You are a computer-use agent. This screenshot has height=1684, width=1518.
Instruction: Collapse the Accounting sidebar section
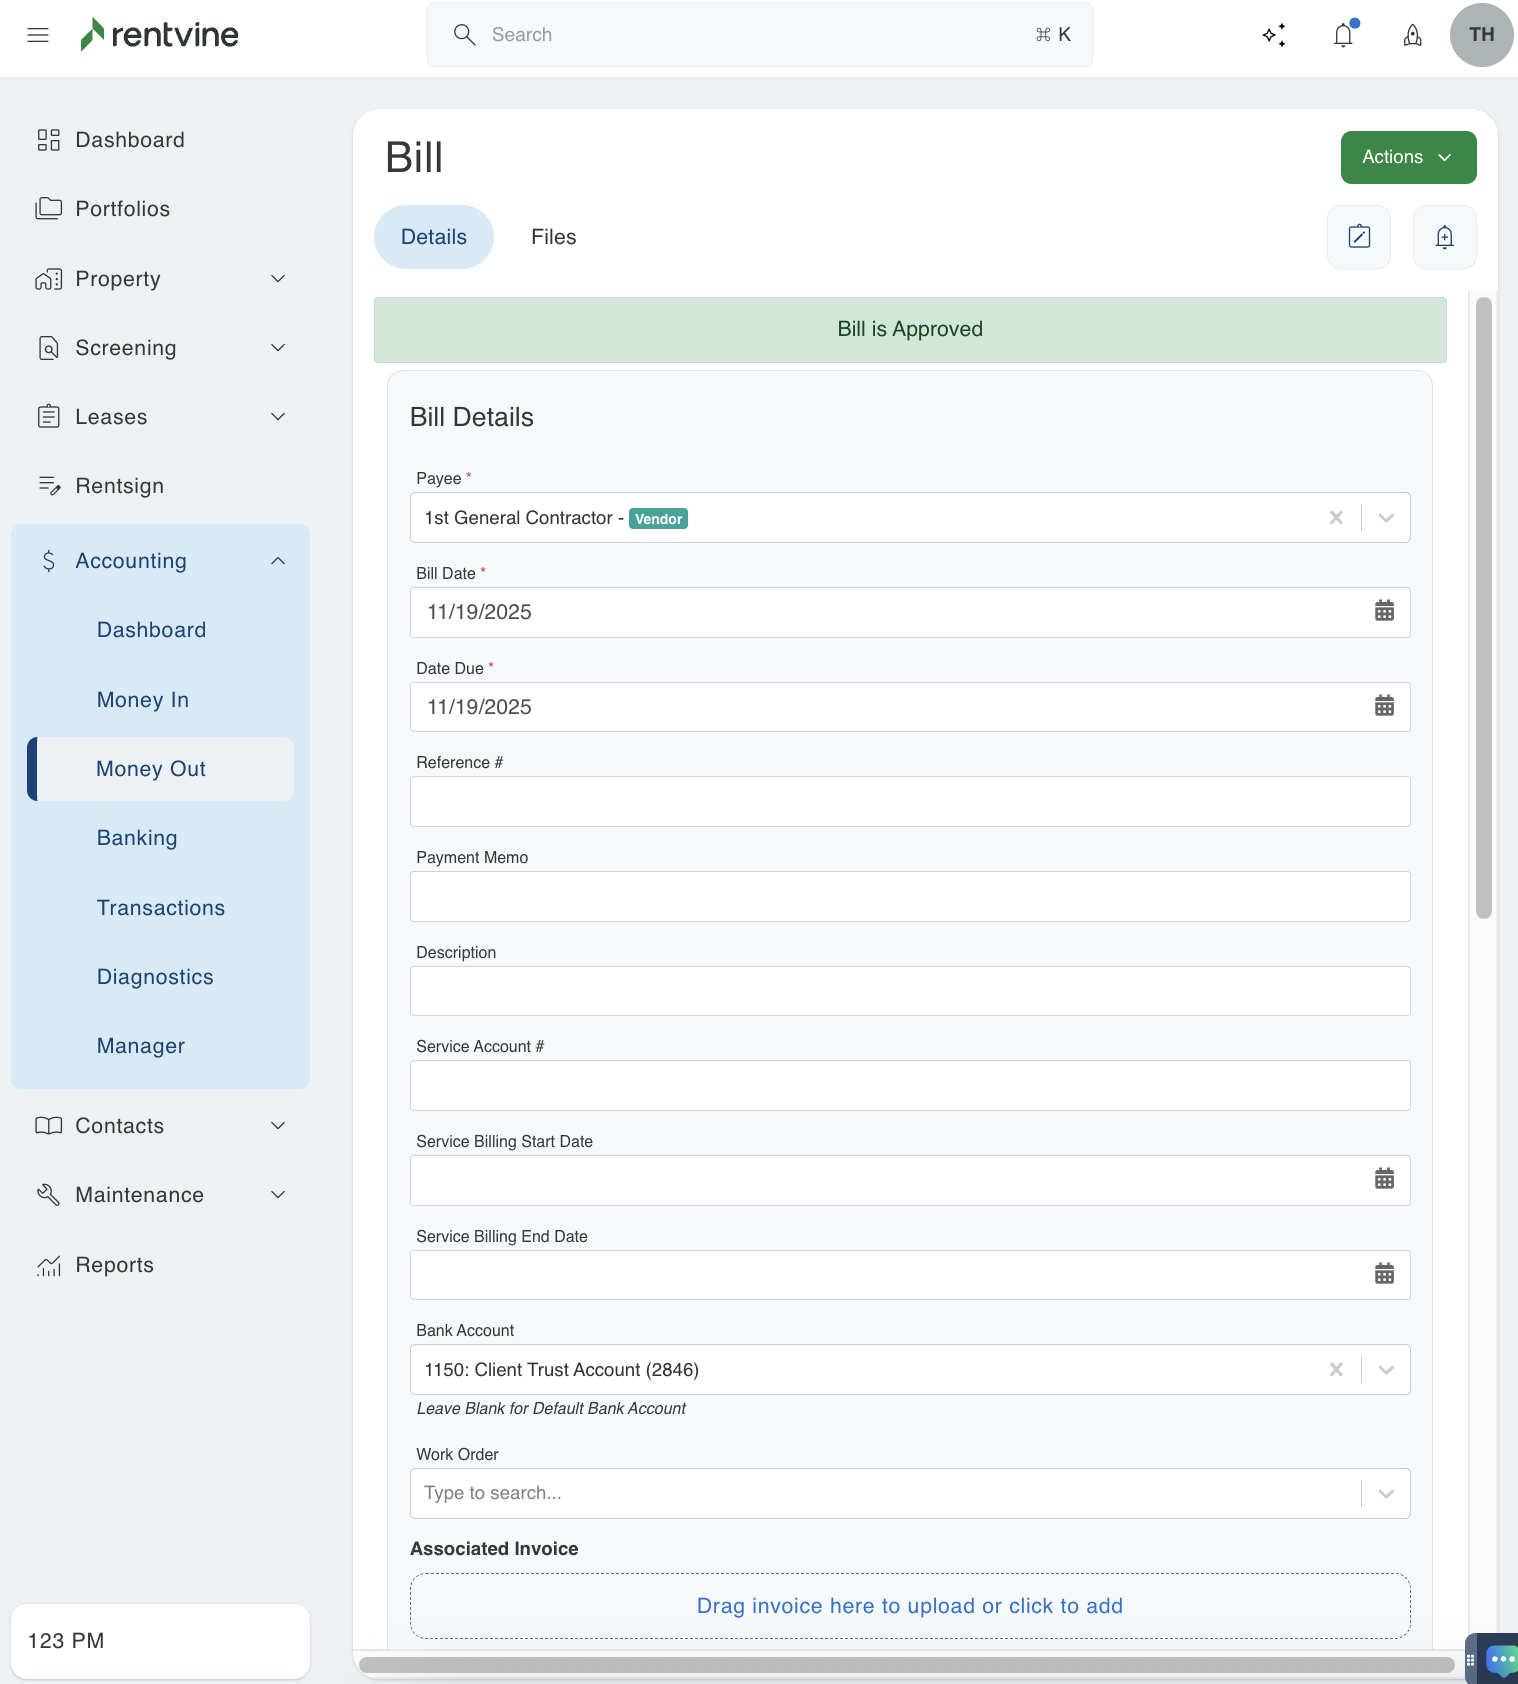click(278, 561)
